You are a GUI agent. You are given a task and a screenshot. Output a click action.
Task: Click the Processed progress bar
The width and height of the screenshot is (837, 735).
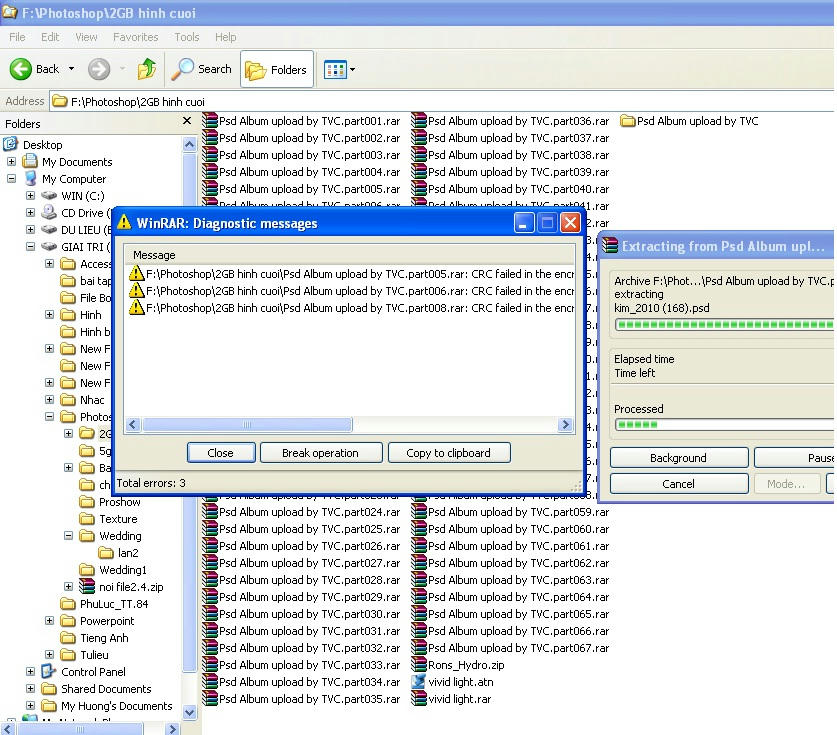[x=724, y=424]
